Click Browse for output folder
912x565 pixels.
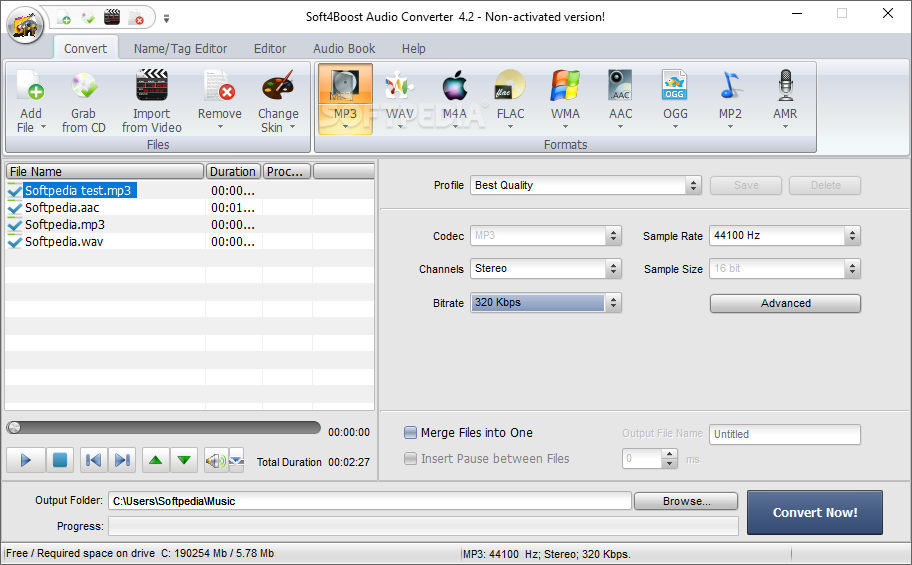click(x=686, y=501)
